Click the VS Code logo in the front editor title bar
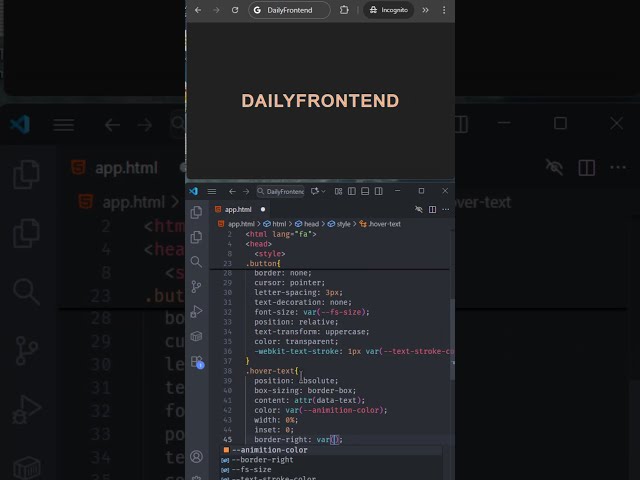The height and width of the screenshot is (480, 640). click(193, 191)
